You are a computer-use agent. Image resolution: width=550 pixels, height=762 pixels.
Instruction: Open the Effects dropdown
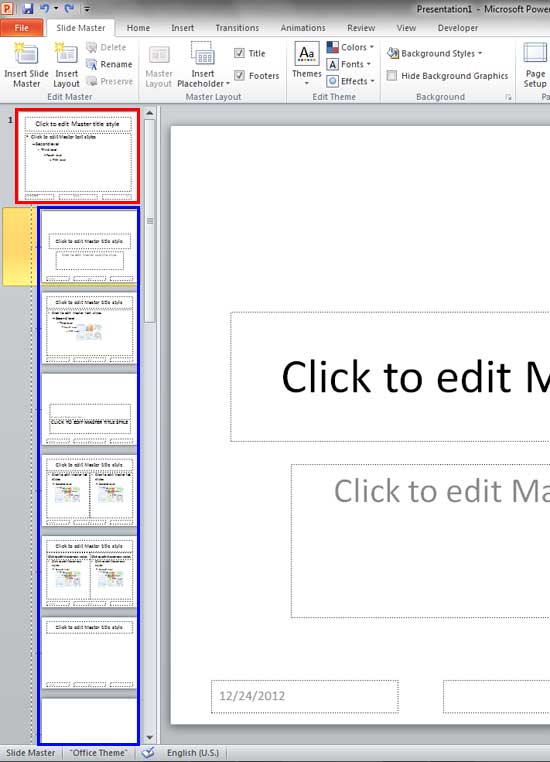(x=350, y=81)
